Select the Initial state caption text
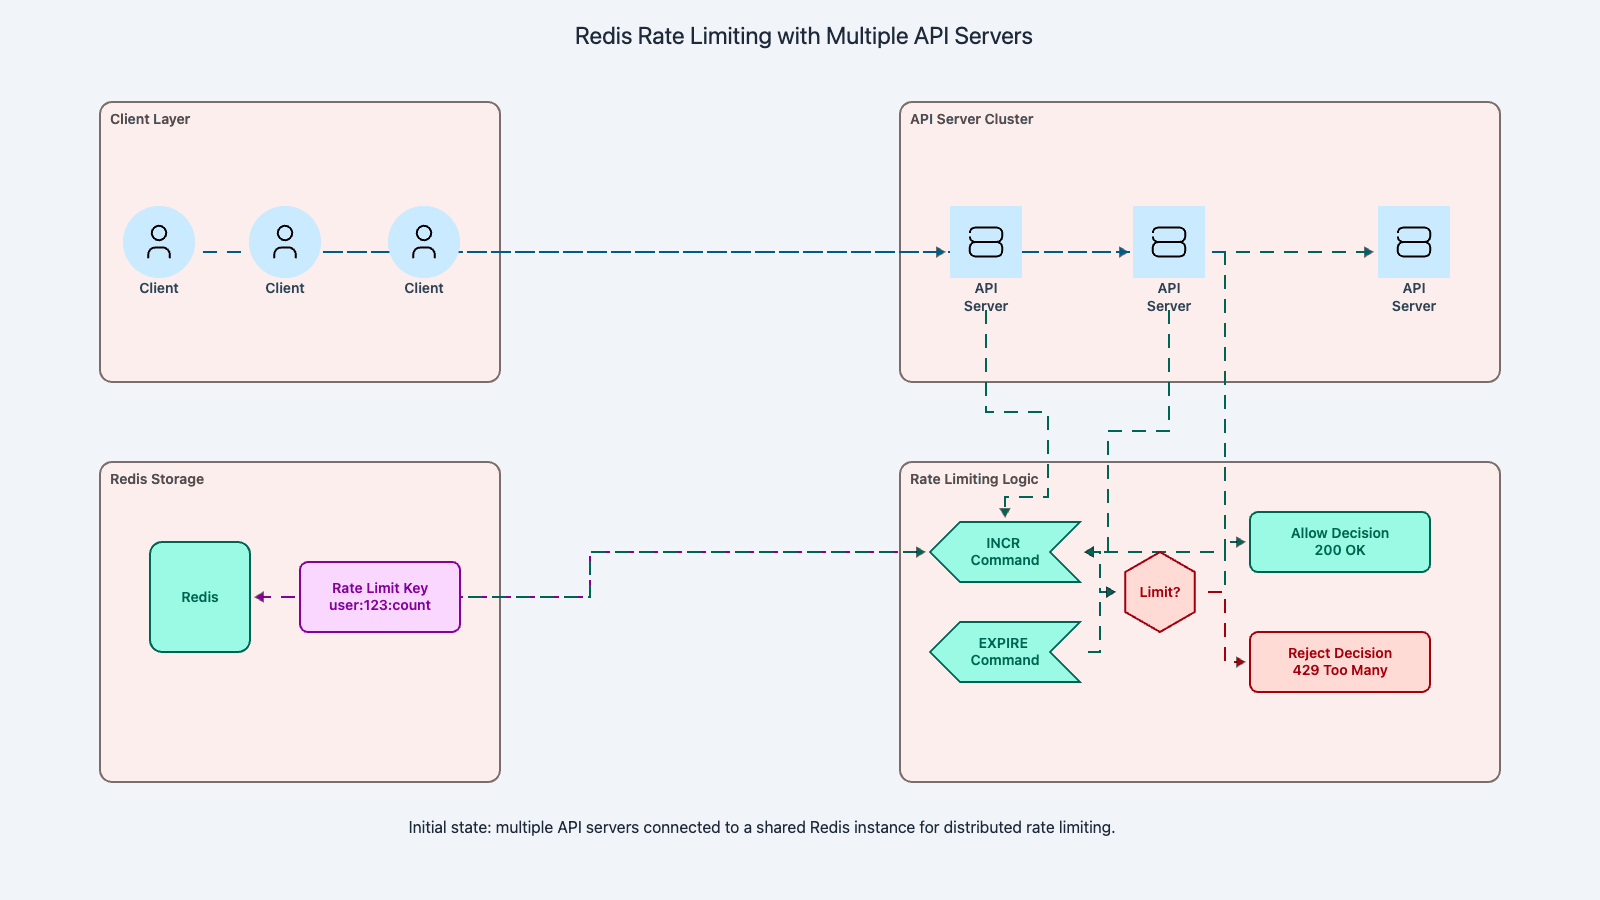The height and width of the screenshot is (900, 1600). (x=761, y=827)
